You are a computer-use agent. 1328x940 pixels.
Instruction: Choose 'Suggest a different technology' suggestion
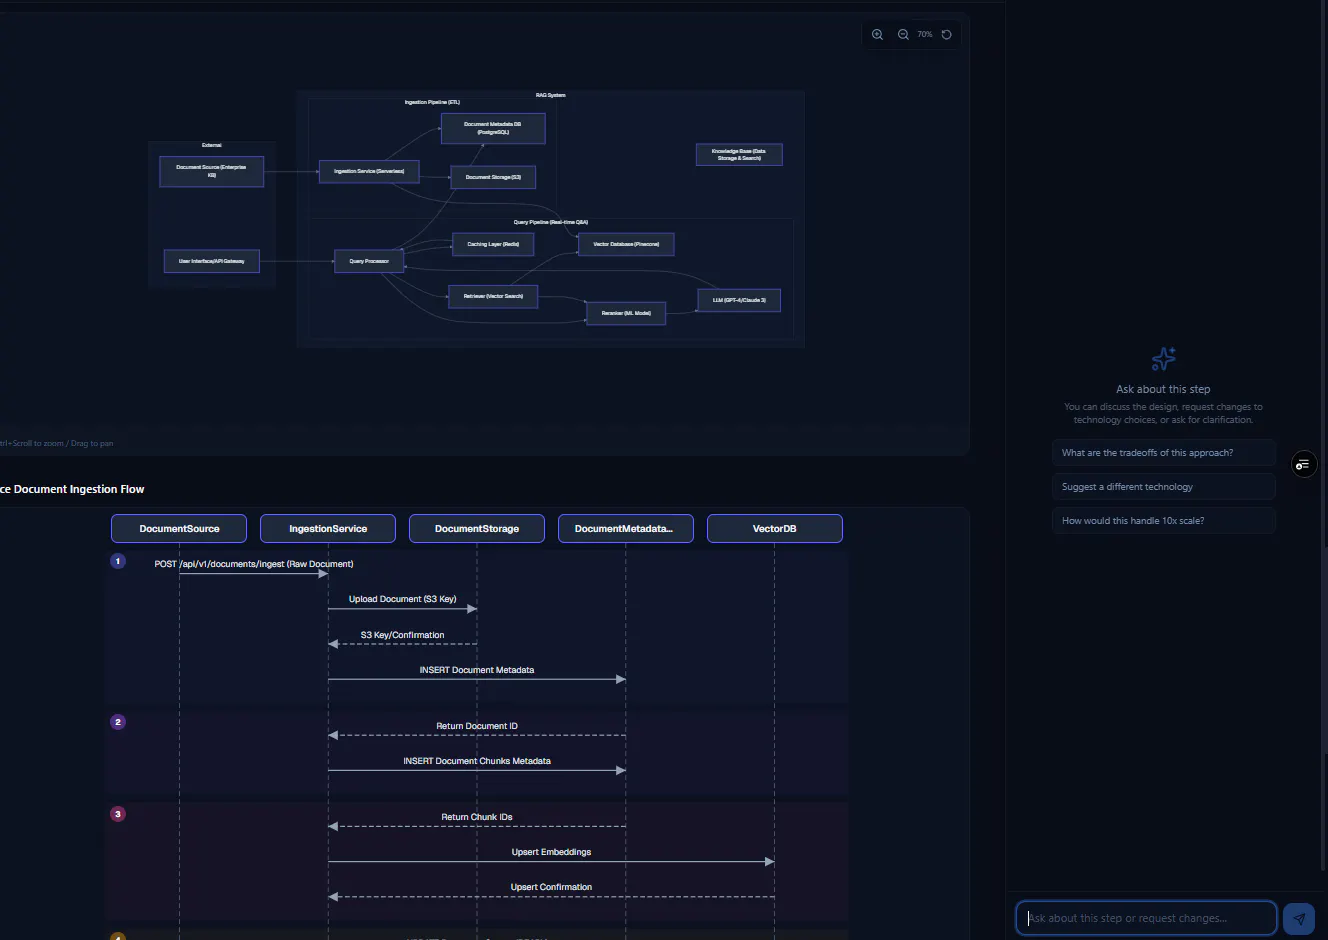coord(1163,487)
